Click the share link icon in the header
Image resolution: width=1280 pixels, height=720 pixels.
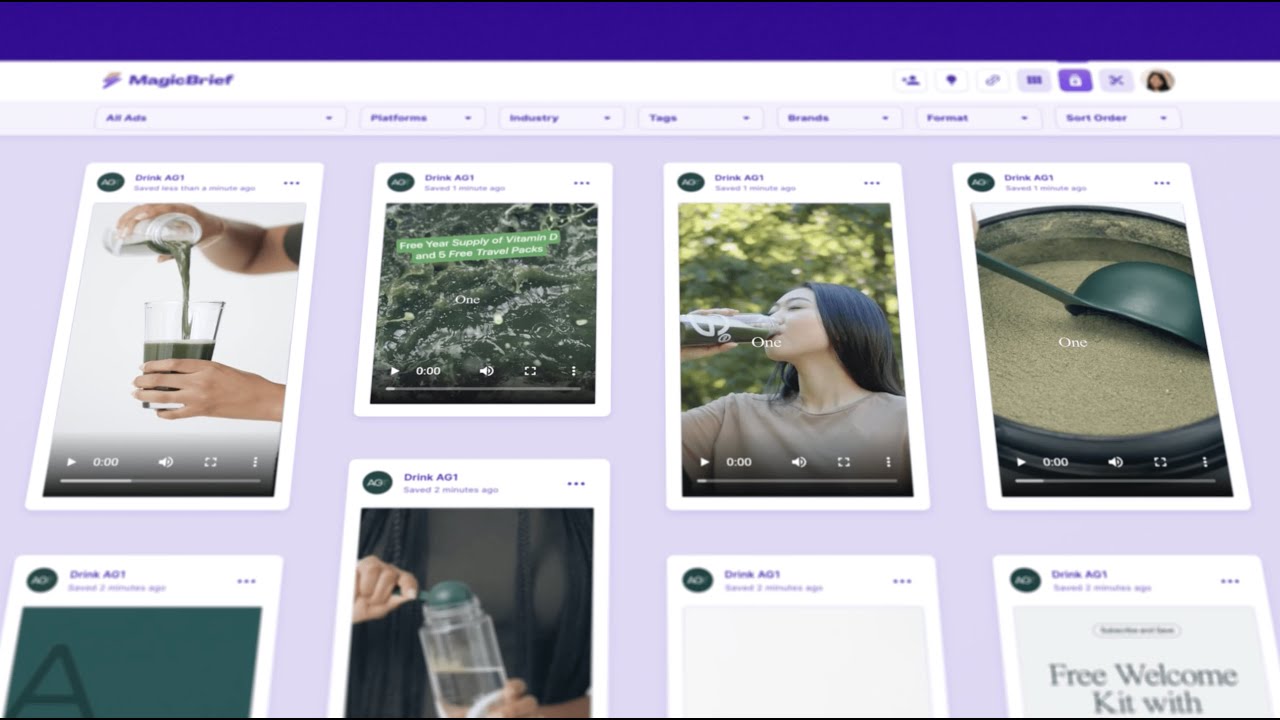[x=993, y=80]
